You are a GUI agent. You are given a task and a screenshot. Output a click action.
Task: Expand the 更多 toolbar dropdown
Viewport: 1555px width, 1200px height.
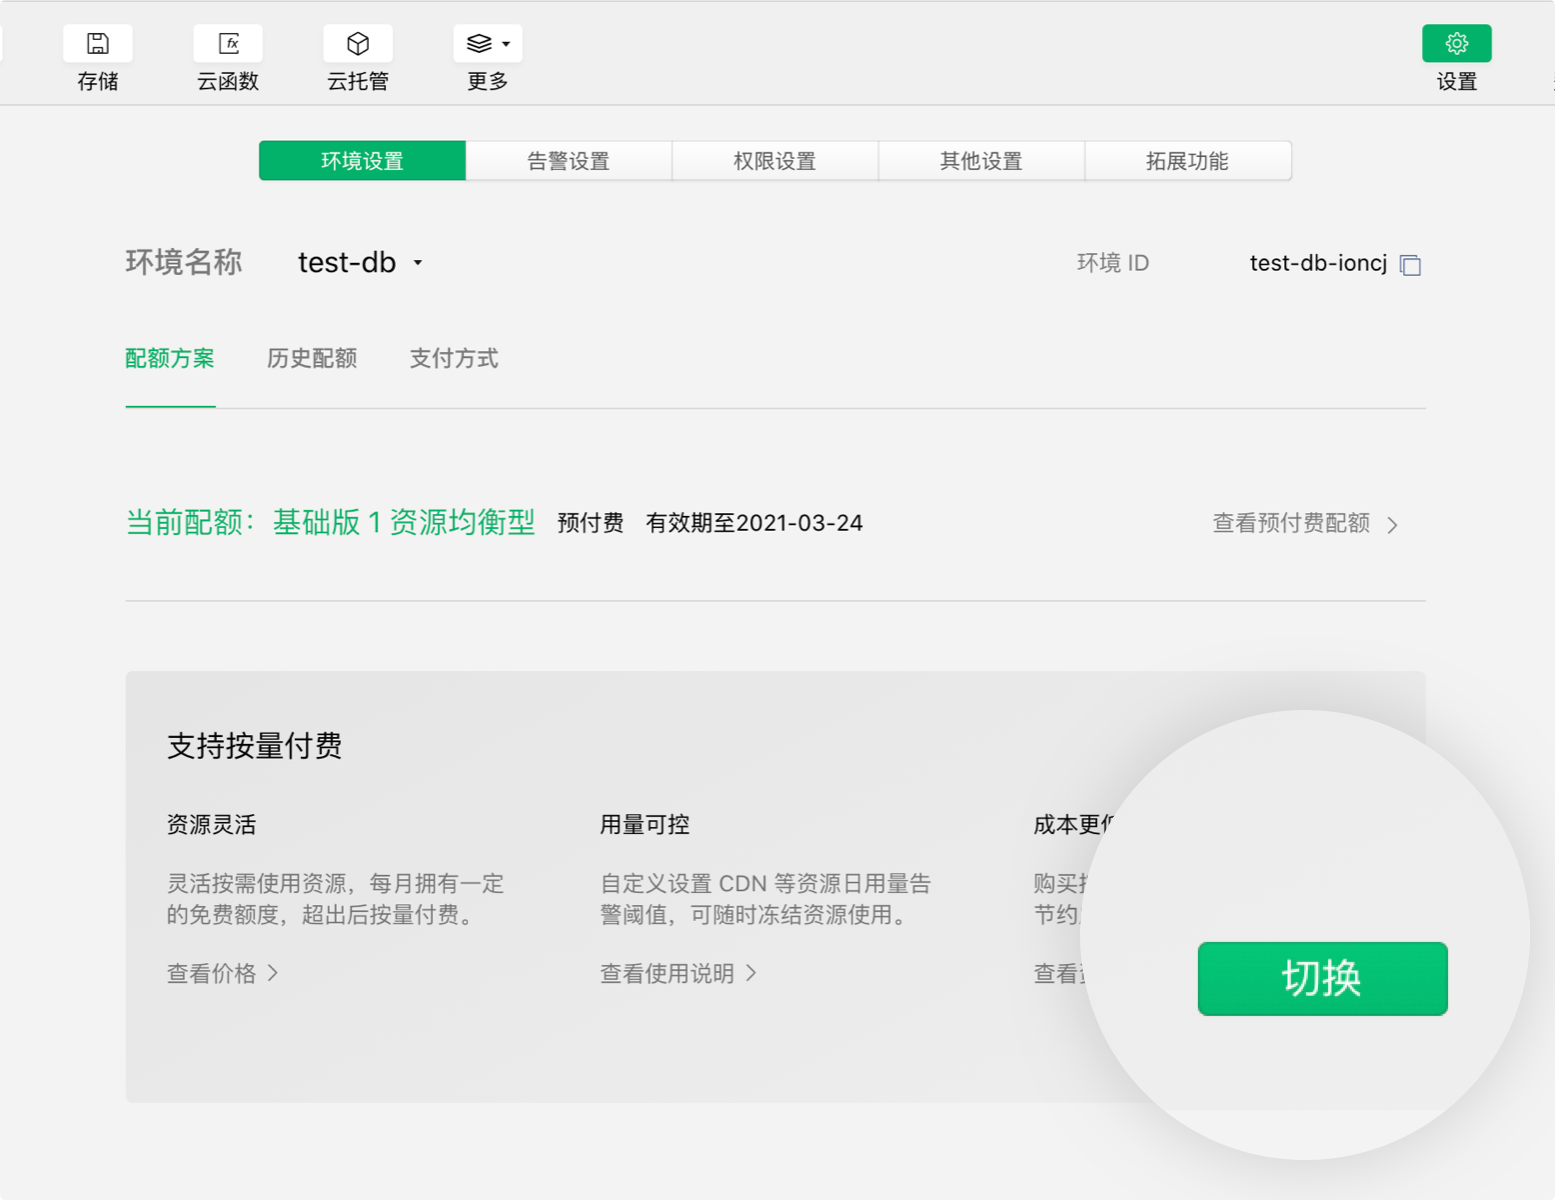[488, 44]
